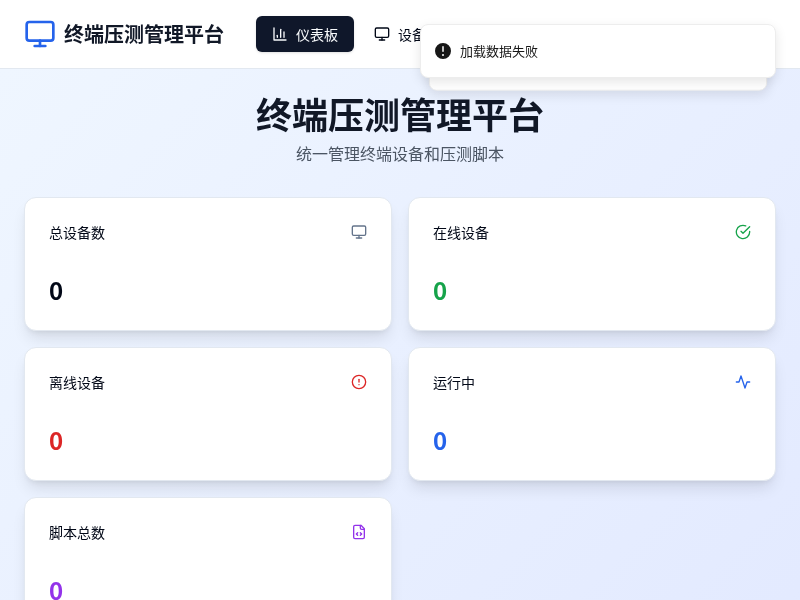Click the black 0 value under 总设备数

pos(56,291)
